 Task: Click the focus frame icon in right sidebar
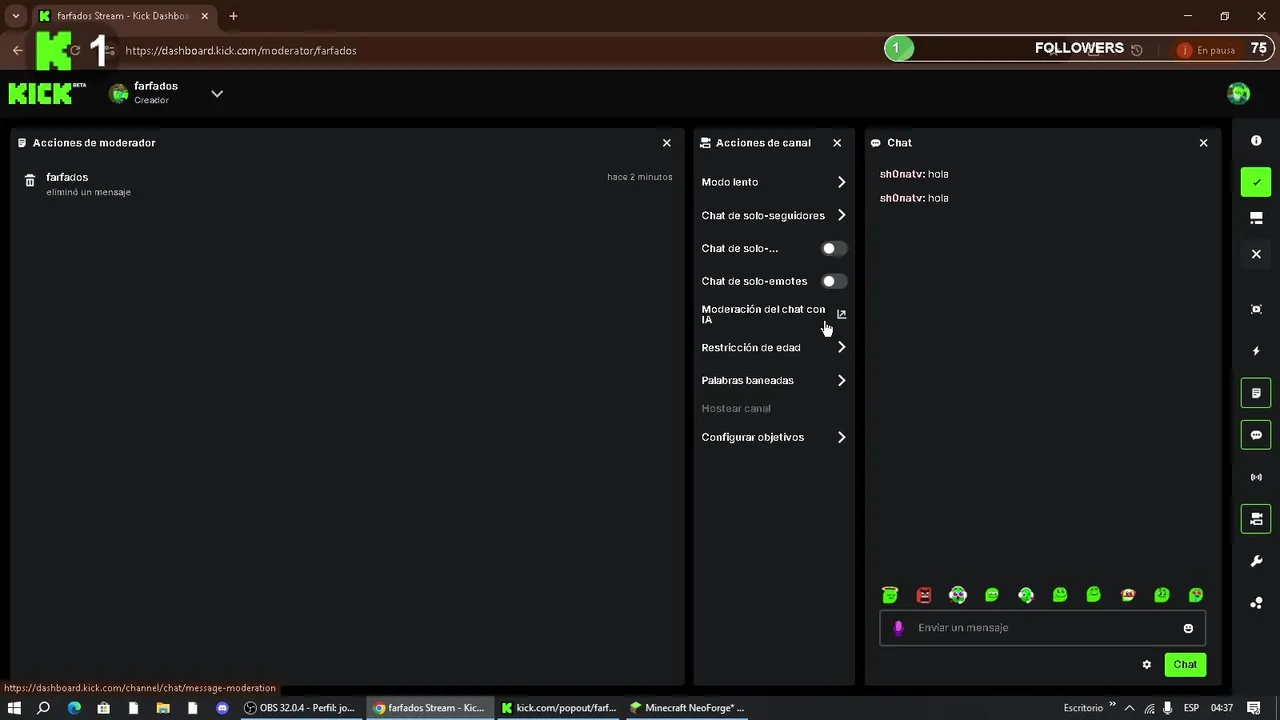point(1256,309)
